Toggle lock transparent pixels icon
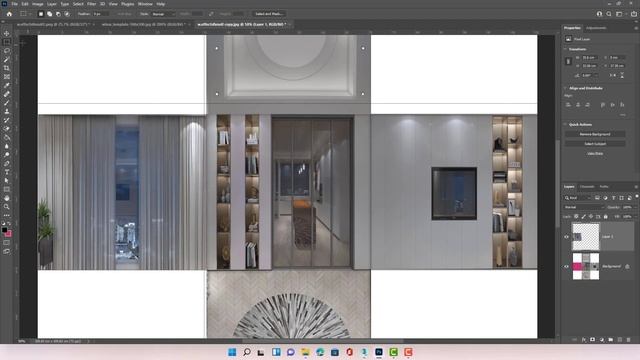Screen dimensions: 640x360 click(x=576, y=217)
